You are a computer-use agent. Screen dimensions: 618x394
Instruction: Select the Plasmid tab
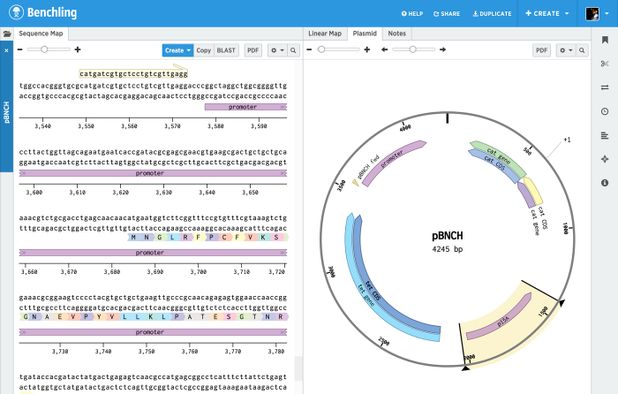point(365,33)
